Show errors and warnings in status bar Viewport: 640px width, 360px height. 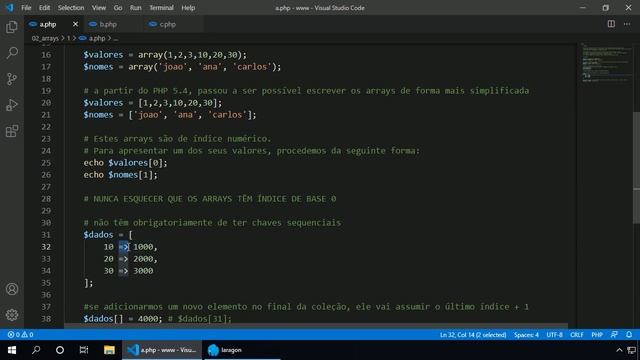20,335
